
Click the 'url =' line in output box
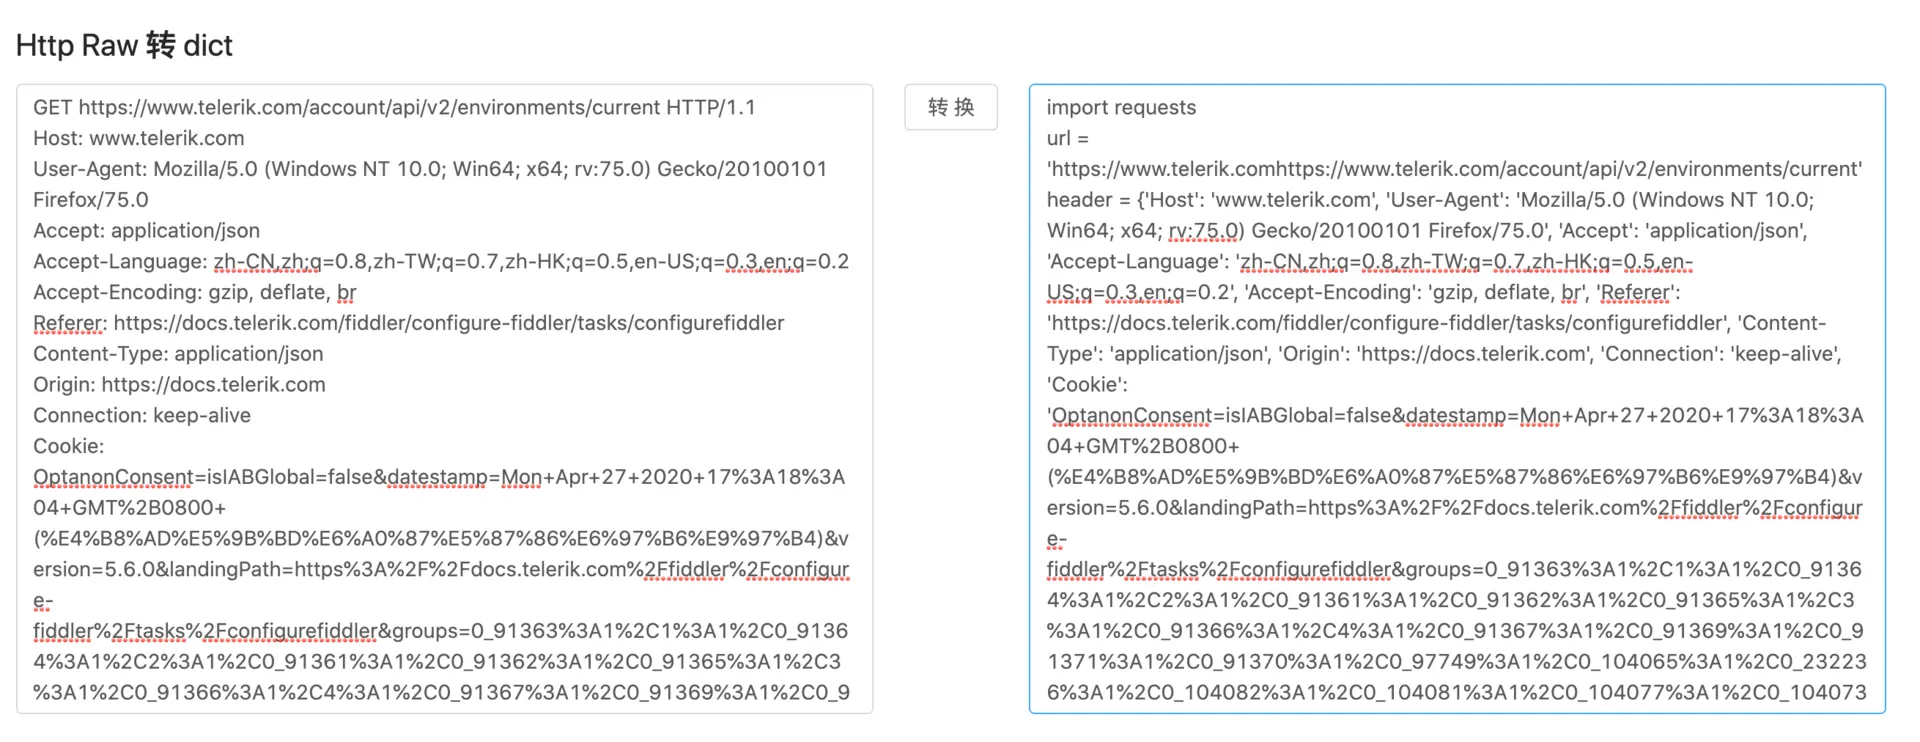(1068, 138)
